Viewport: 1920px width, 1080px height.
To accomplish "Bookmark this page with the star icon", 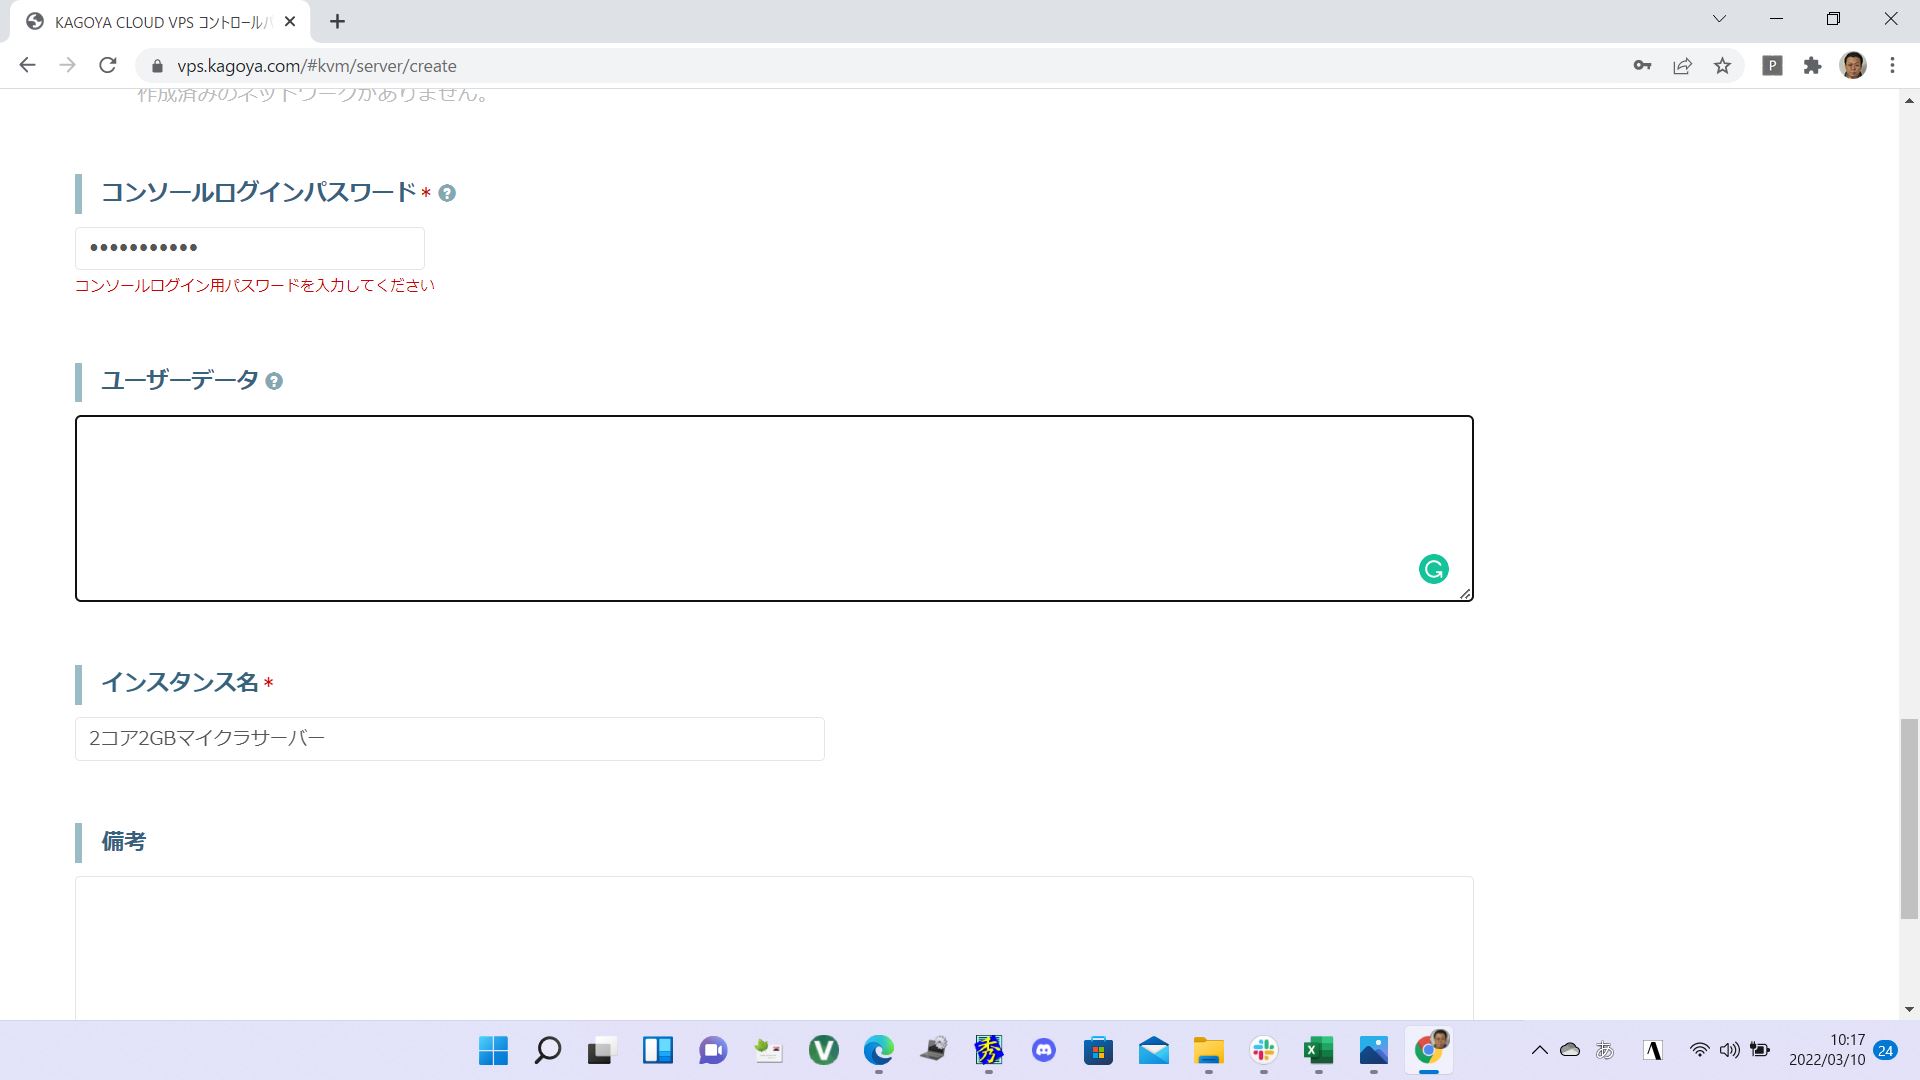I will (1723, 65).
